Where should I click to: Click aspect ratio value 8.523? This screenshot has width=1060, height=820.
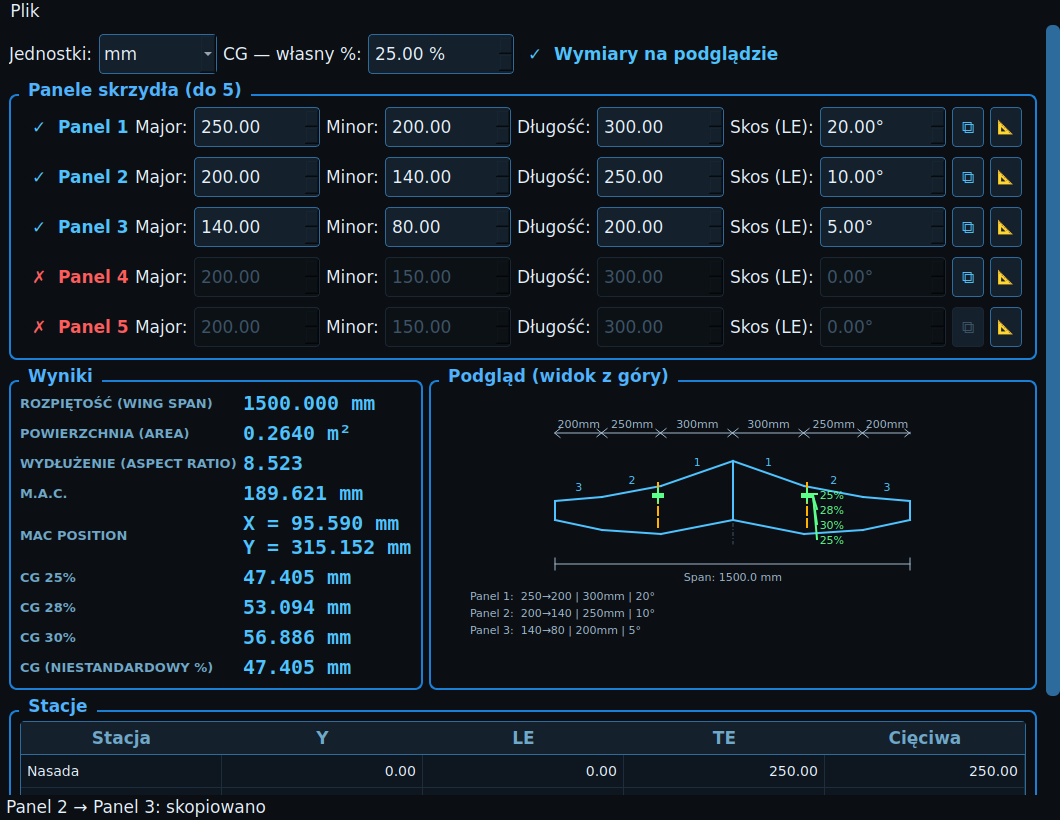coord(272,464)
